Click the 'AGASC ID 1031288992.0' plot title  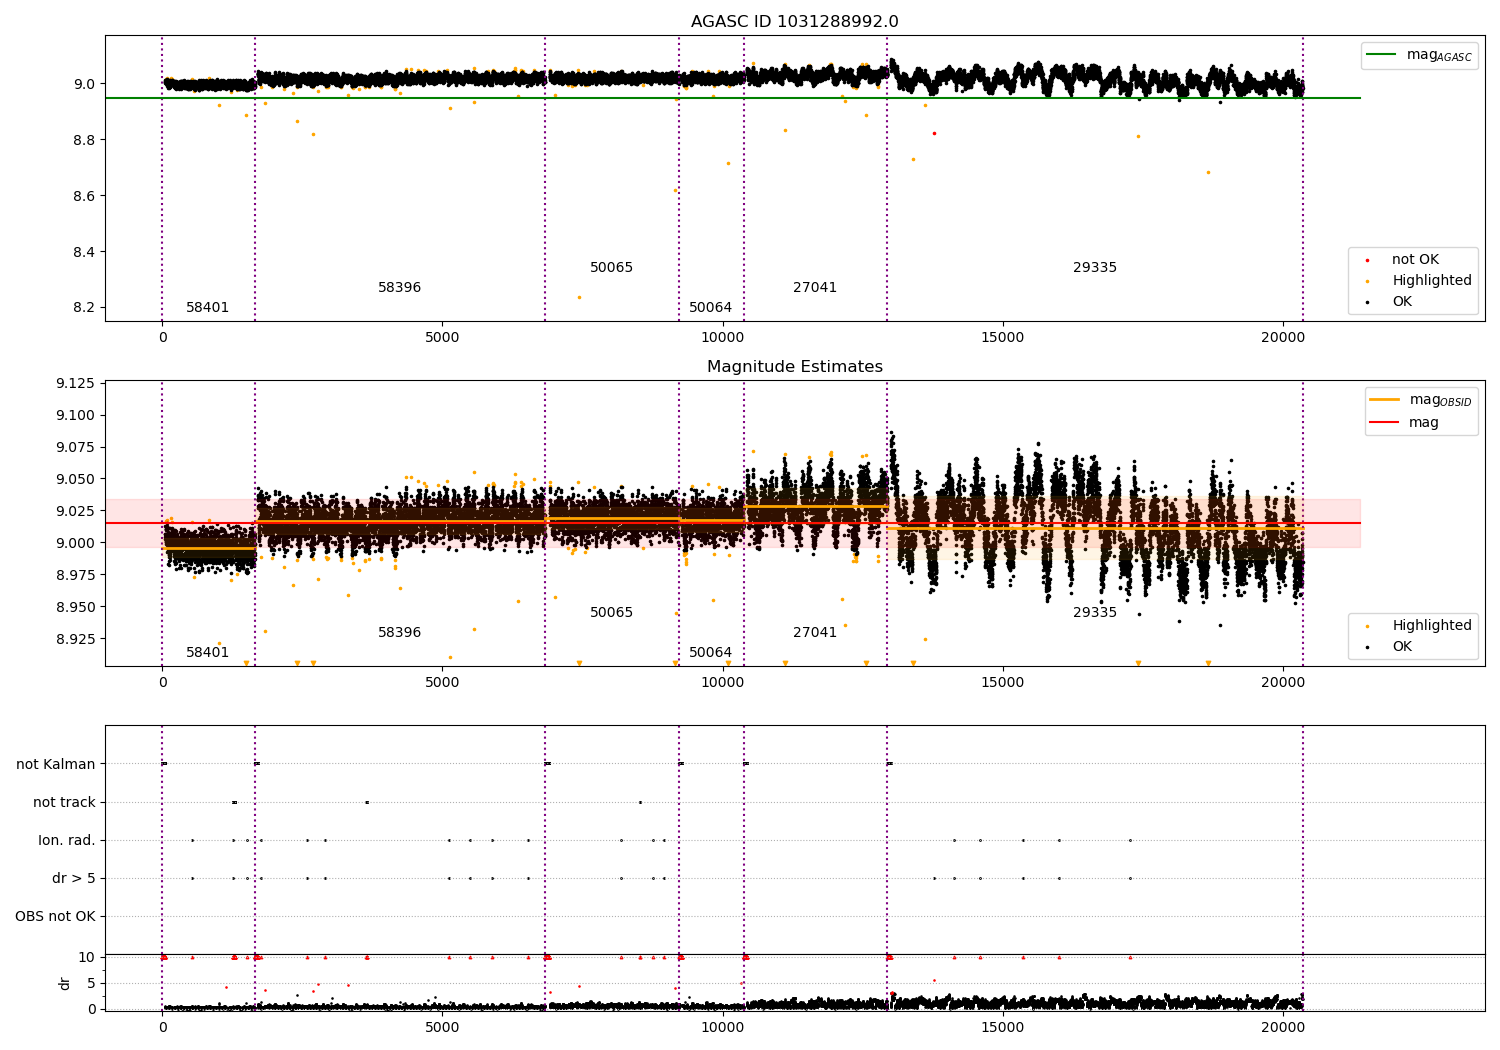coord(794,22)
